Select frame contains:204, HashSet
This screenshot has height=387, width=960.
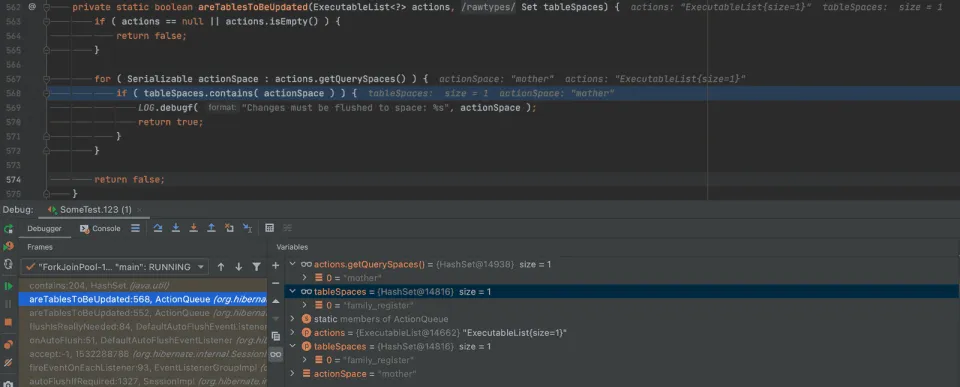click(143, 285)
